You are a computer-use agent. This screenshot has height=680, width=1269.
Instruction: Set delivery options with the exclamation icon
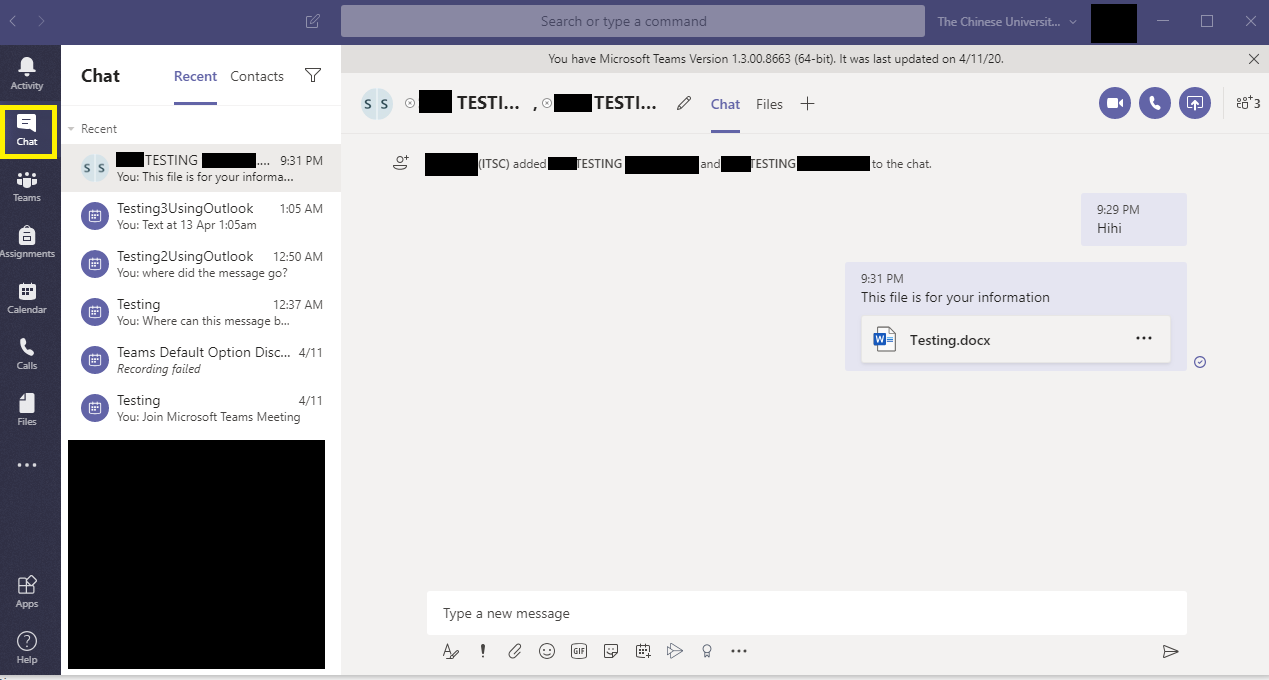point(483,651)
